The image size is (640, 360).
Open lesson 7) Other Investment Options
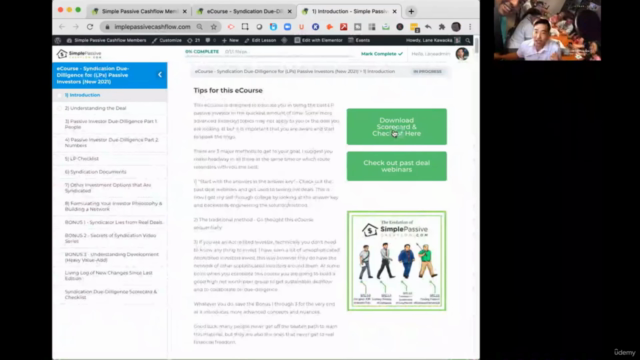(x=108, y=188)
